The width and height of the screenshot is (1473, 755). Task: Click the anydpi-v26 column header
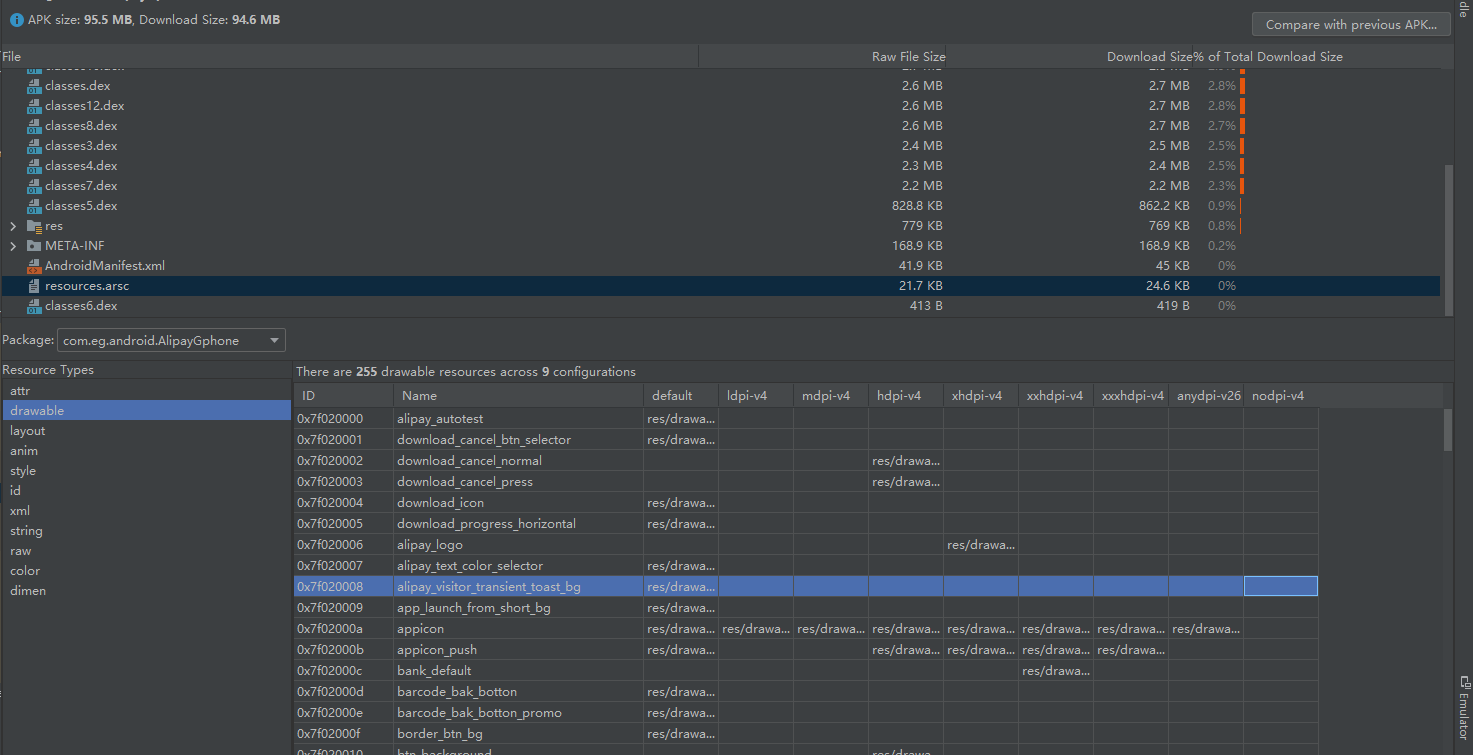(x=1206, y=396)
